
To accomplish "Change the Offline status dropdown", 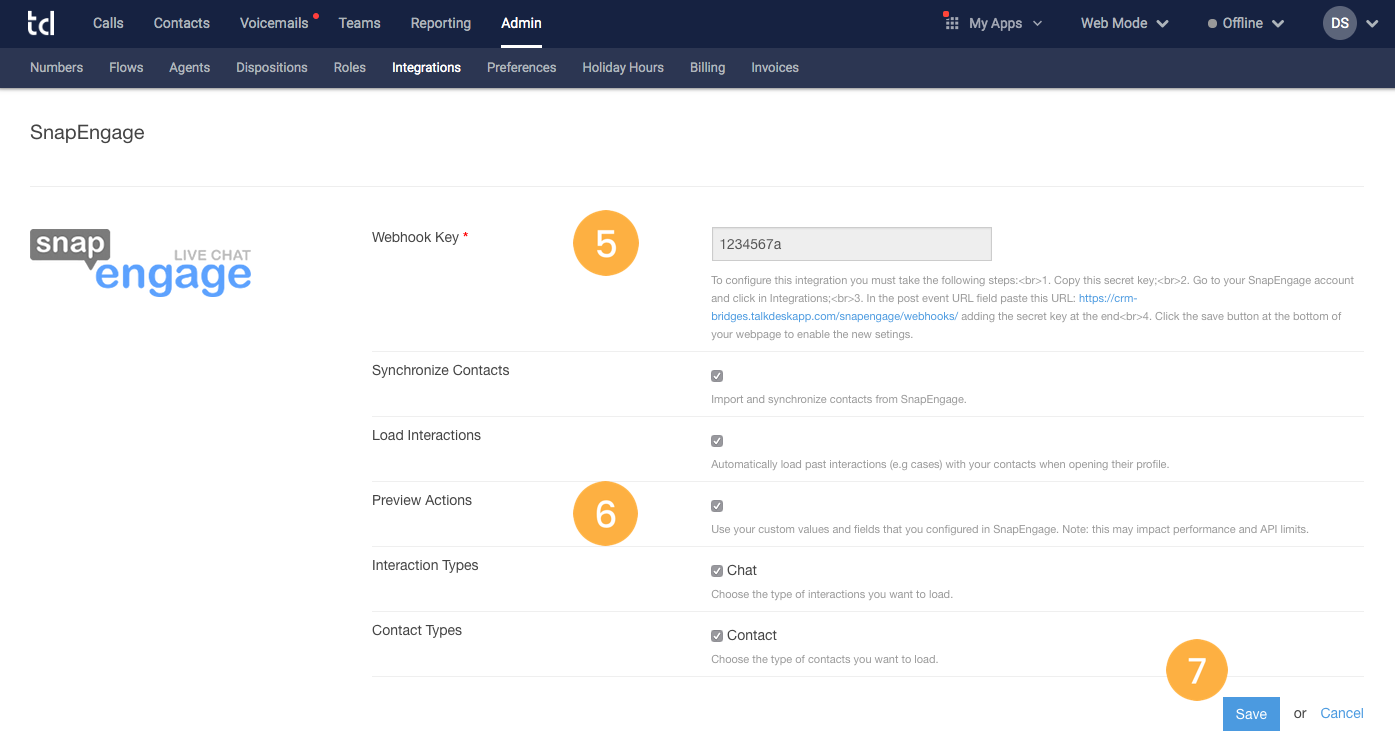I will pos(1246,23).
